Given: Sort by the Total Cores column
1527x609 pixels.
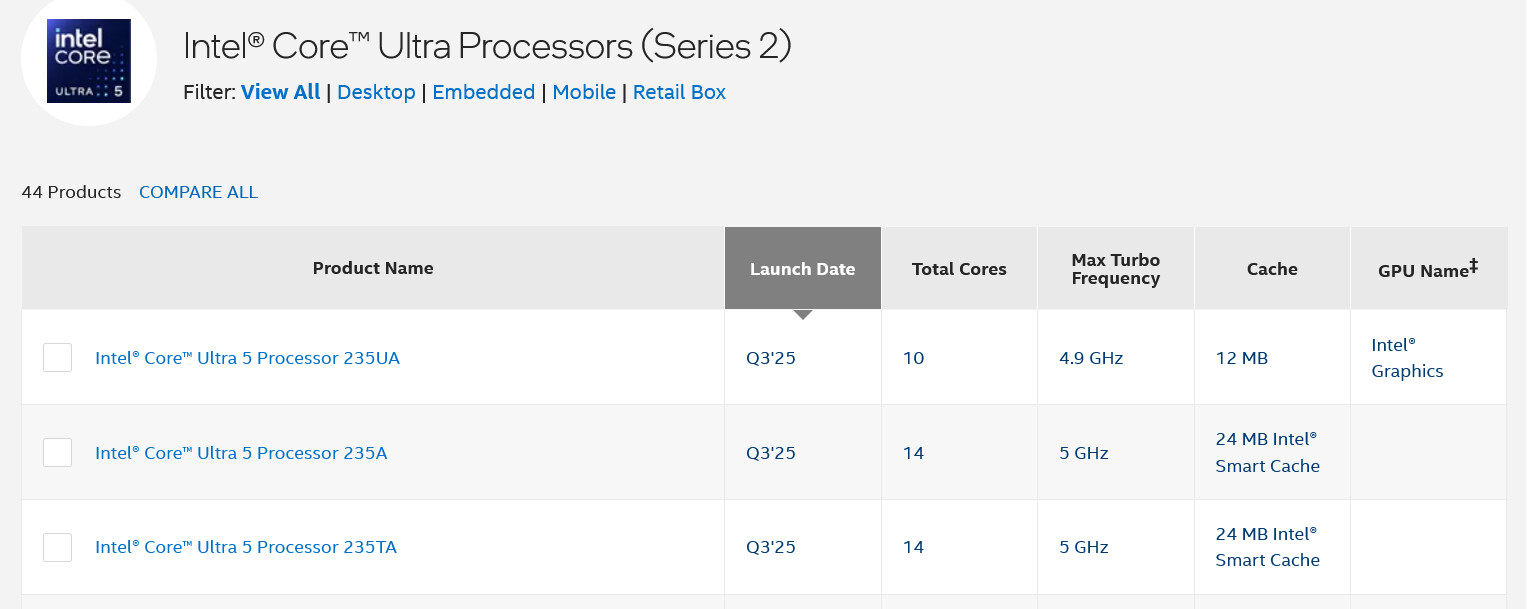Looking at the screenshot, I should [x=959, y=268].
